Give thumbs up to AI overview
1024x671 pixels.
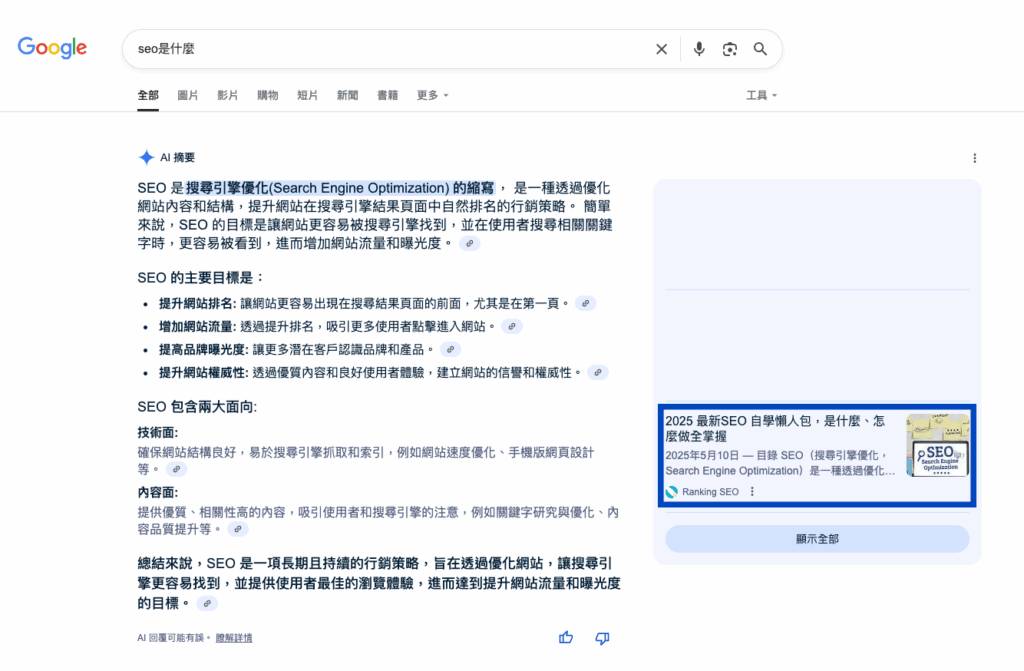[x=566, y=638]
